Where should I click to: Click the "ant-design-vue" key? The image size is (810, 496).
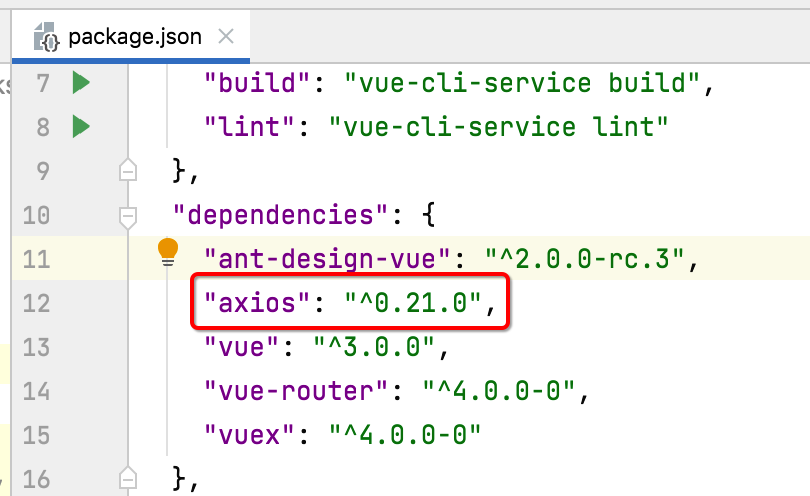(x=328, y=258)
